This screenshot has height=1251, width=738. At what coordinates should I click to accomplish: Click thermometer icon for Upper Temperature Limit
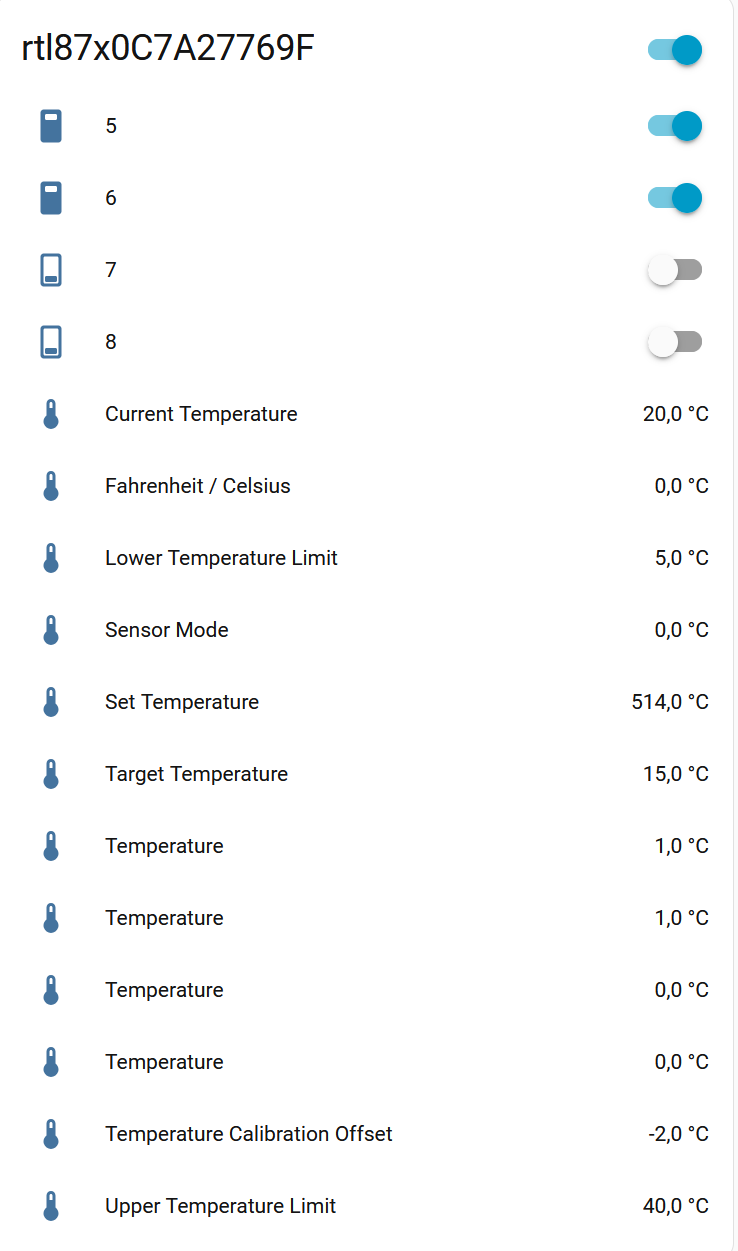[51, 1206]
